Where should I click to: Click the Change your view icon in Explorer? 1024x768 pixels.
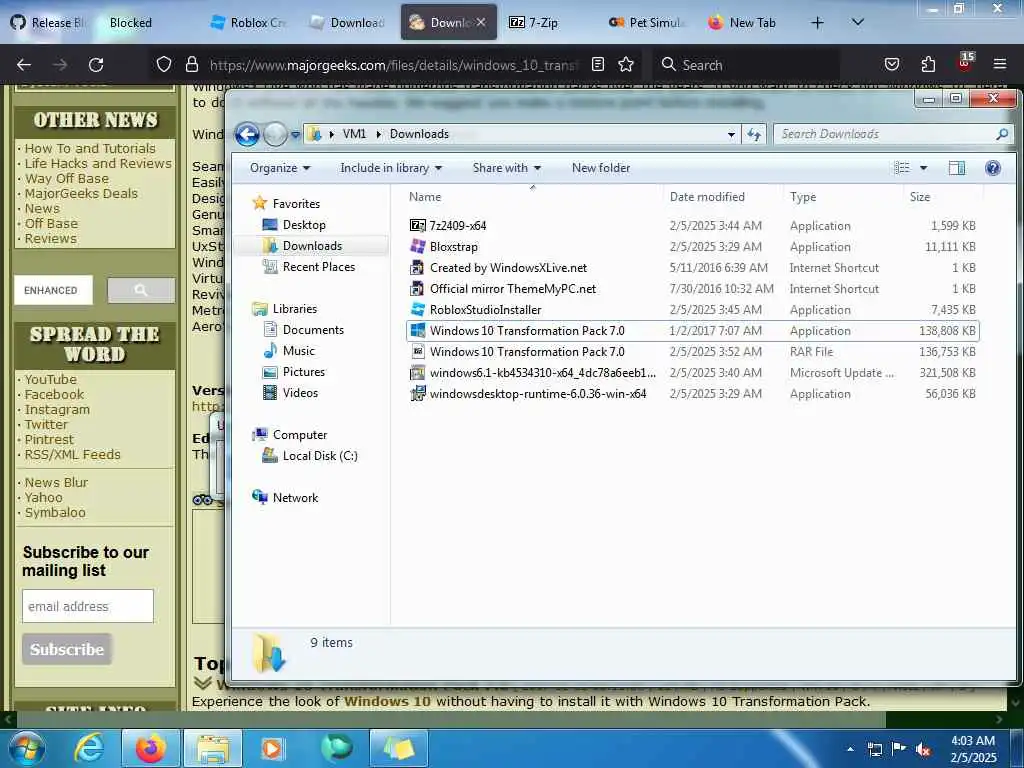[902, 168]
